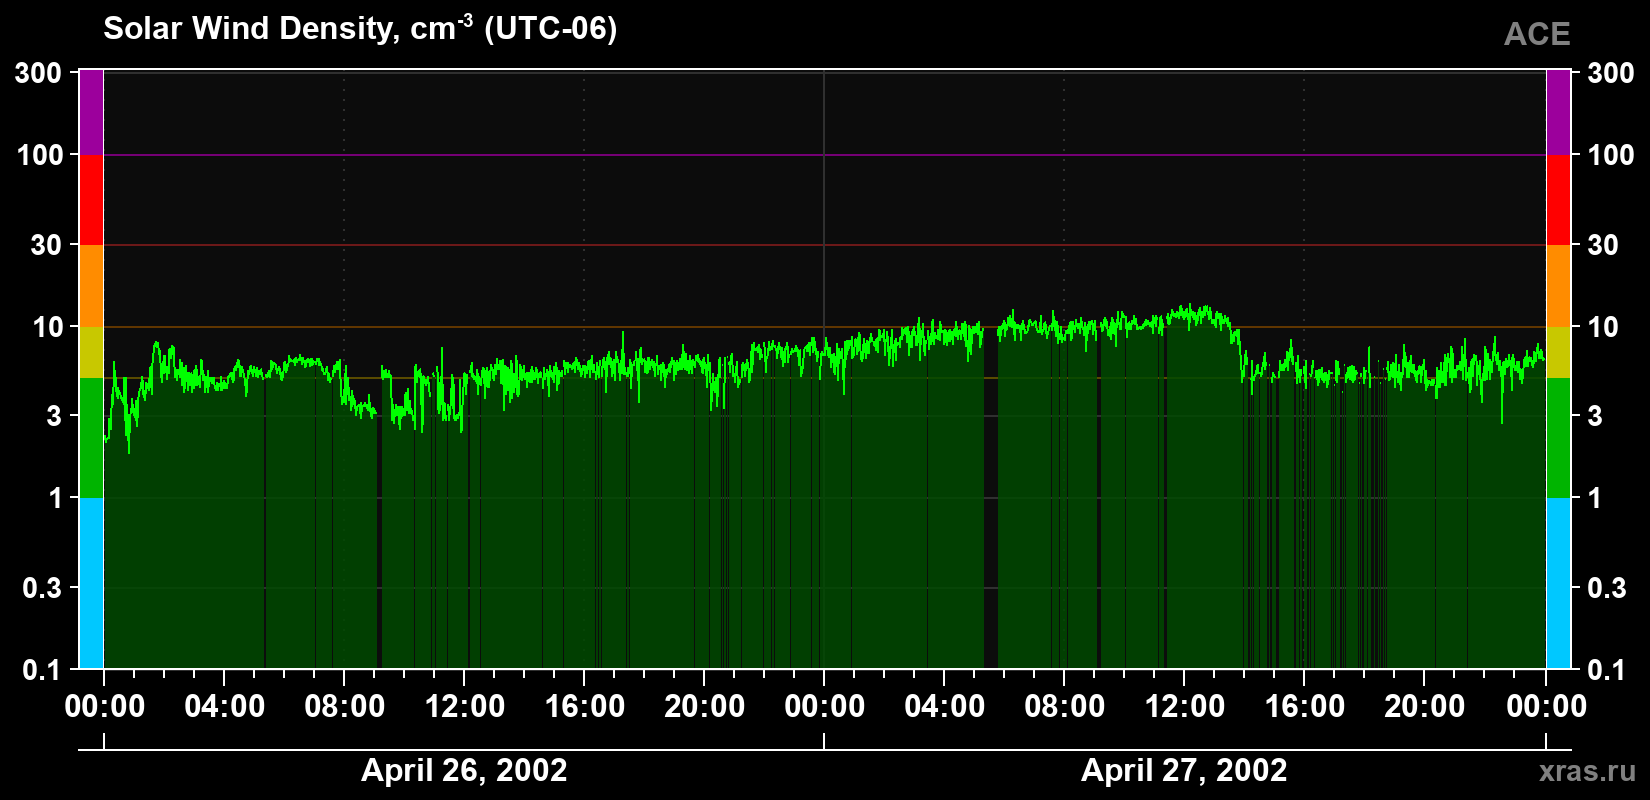
Task: Click the data gap near 05:30 April 27
Action: point(991,500)
